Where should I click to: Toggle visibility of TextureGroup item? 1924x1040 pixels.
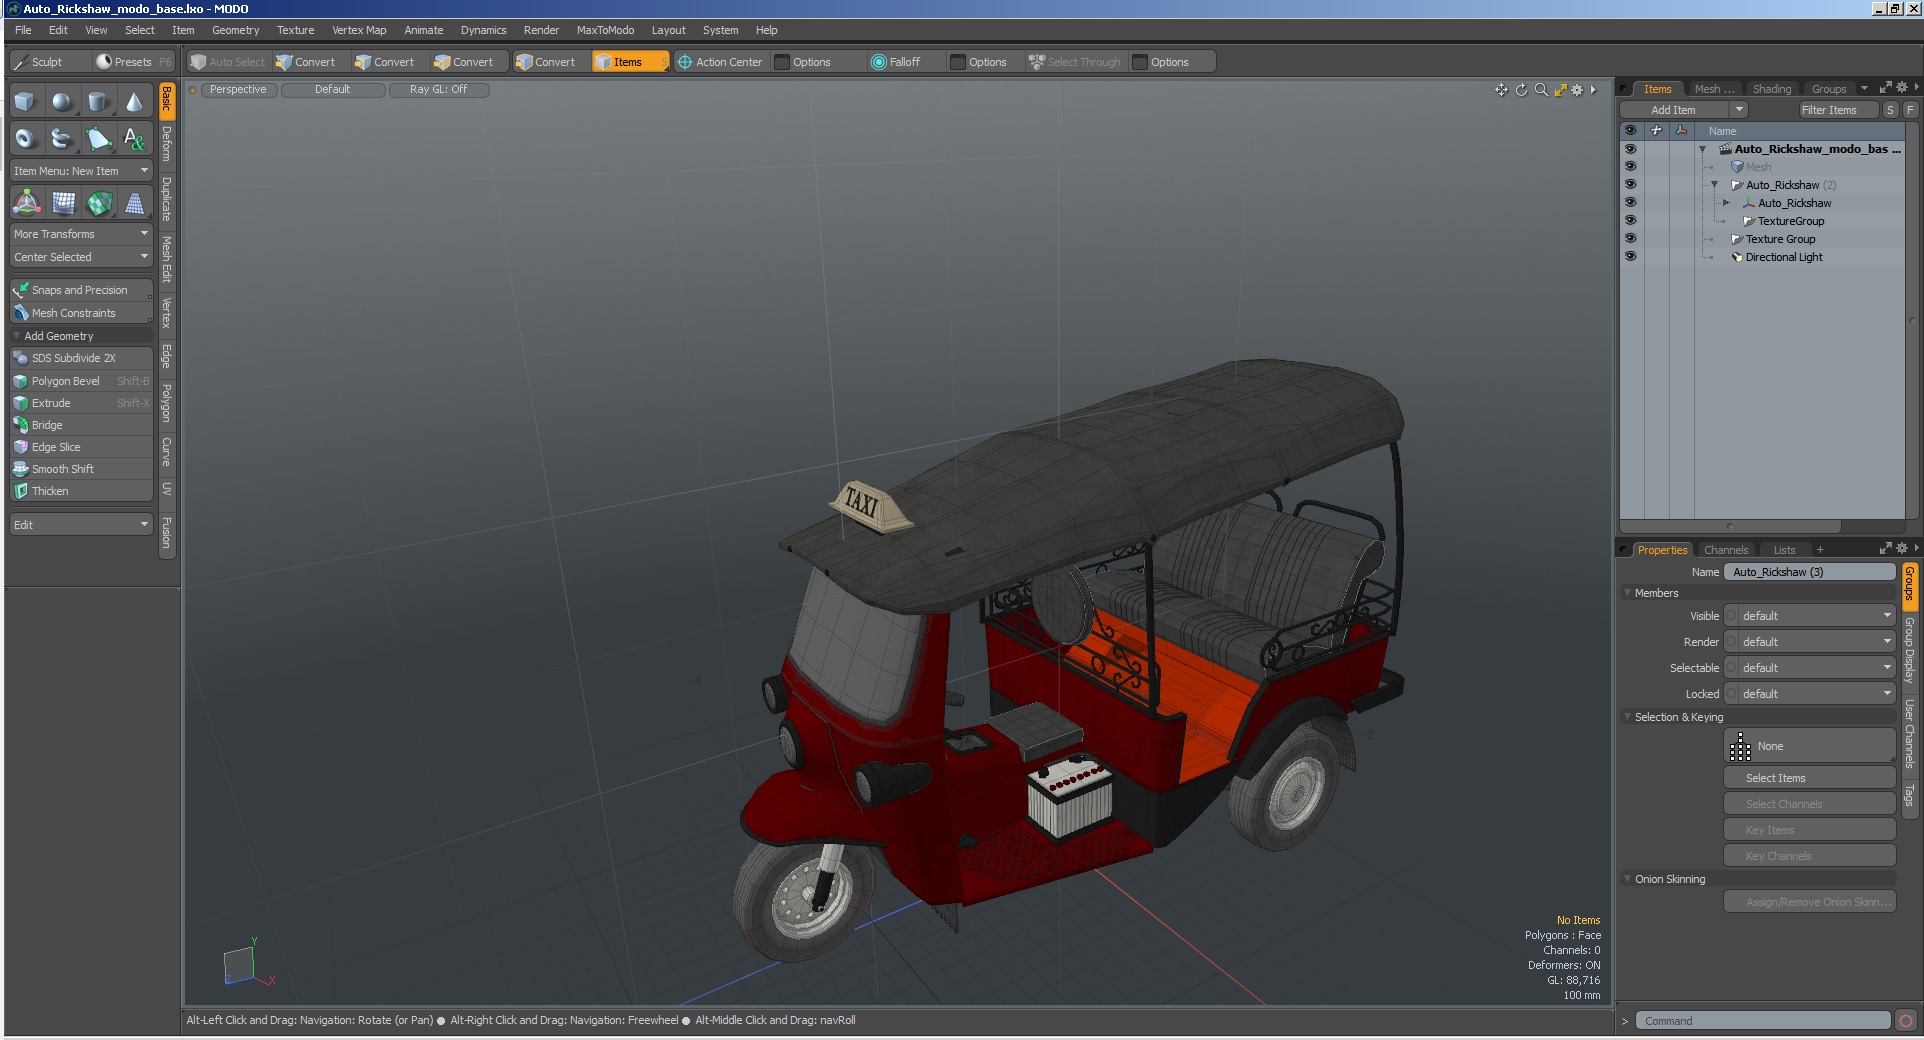[x=1630, y=221]
